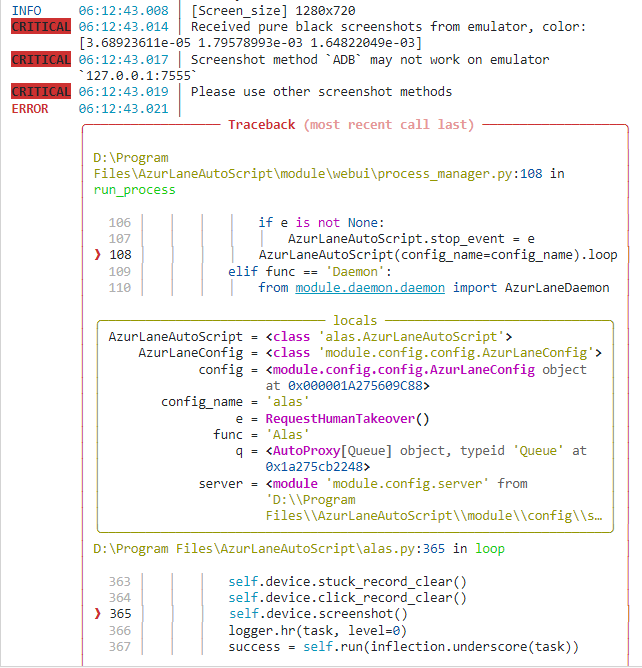Click "elif func == 'Daemon':" on line 109
The height and width of the screenshot is (668, 642).
[310, 271]
